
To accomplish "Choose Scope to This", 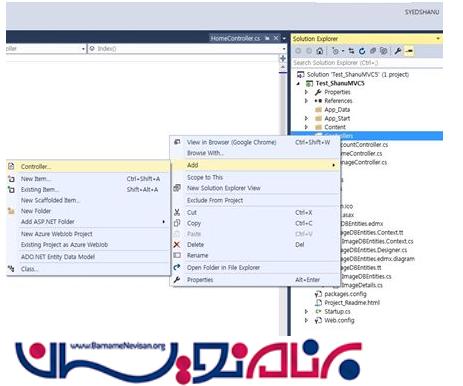I will point(255,177).
